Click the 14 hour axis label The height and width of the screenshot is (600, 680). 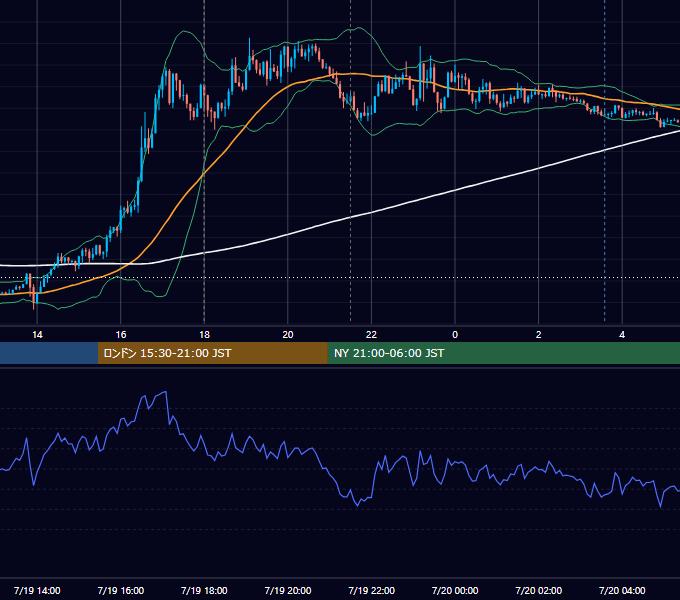tap(37, 335)
